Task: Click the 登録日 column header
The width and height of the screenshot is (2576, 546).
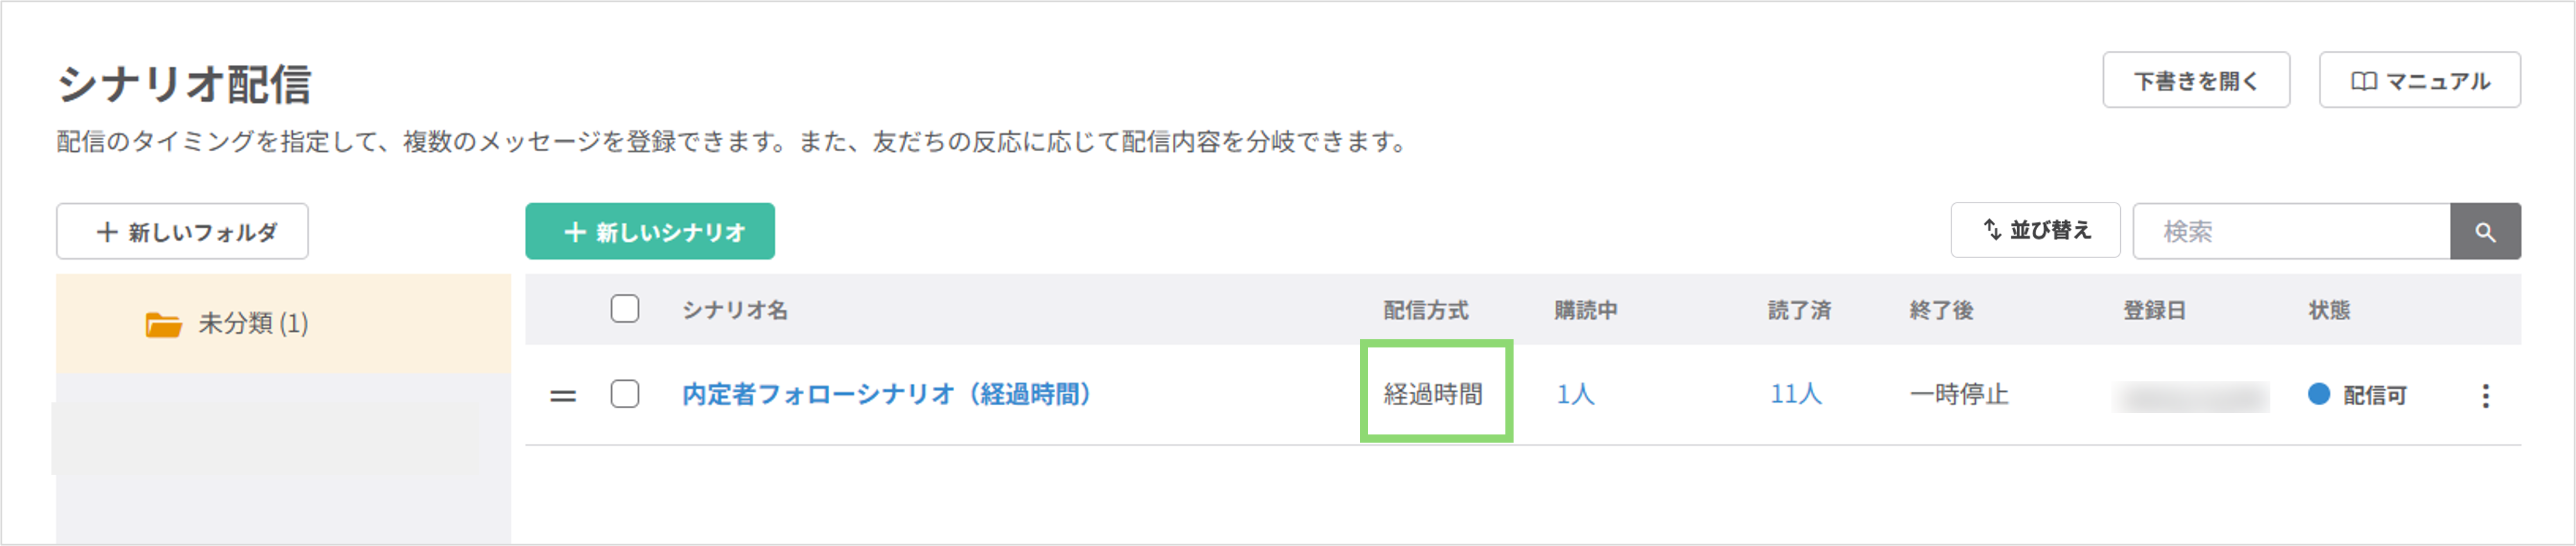Action: click(x=2154, y=311)
